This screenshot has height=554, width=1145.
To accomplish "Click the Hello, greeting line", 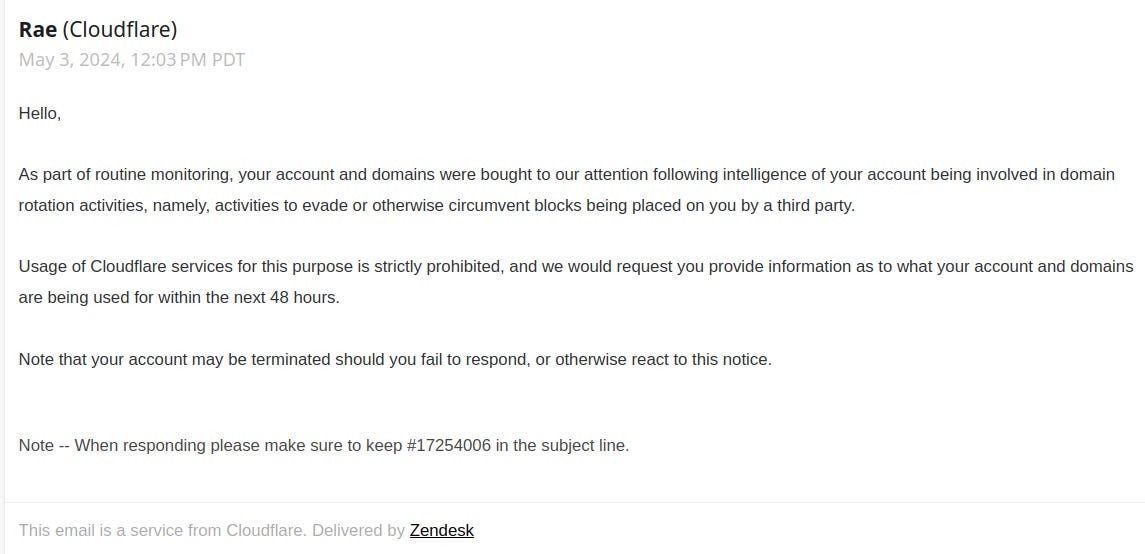I will 40,114.
